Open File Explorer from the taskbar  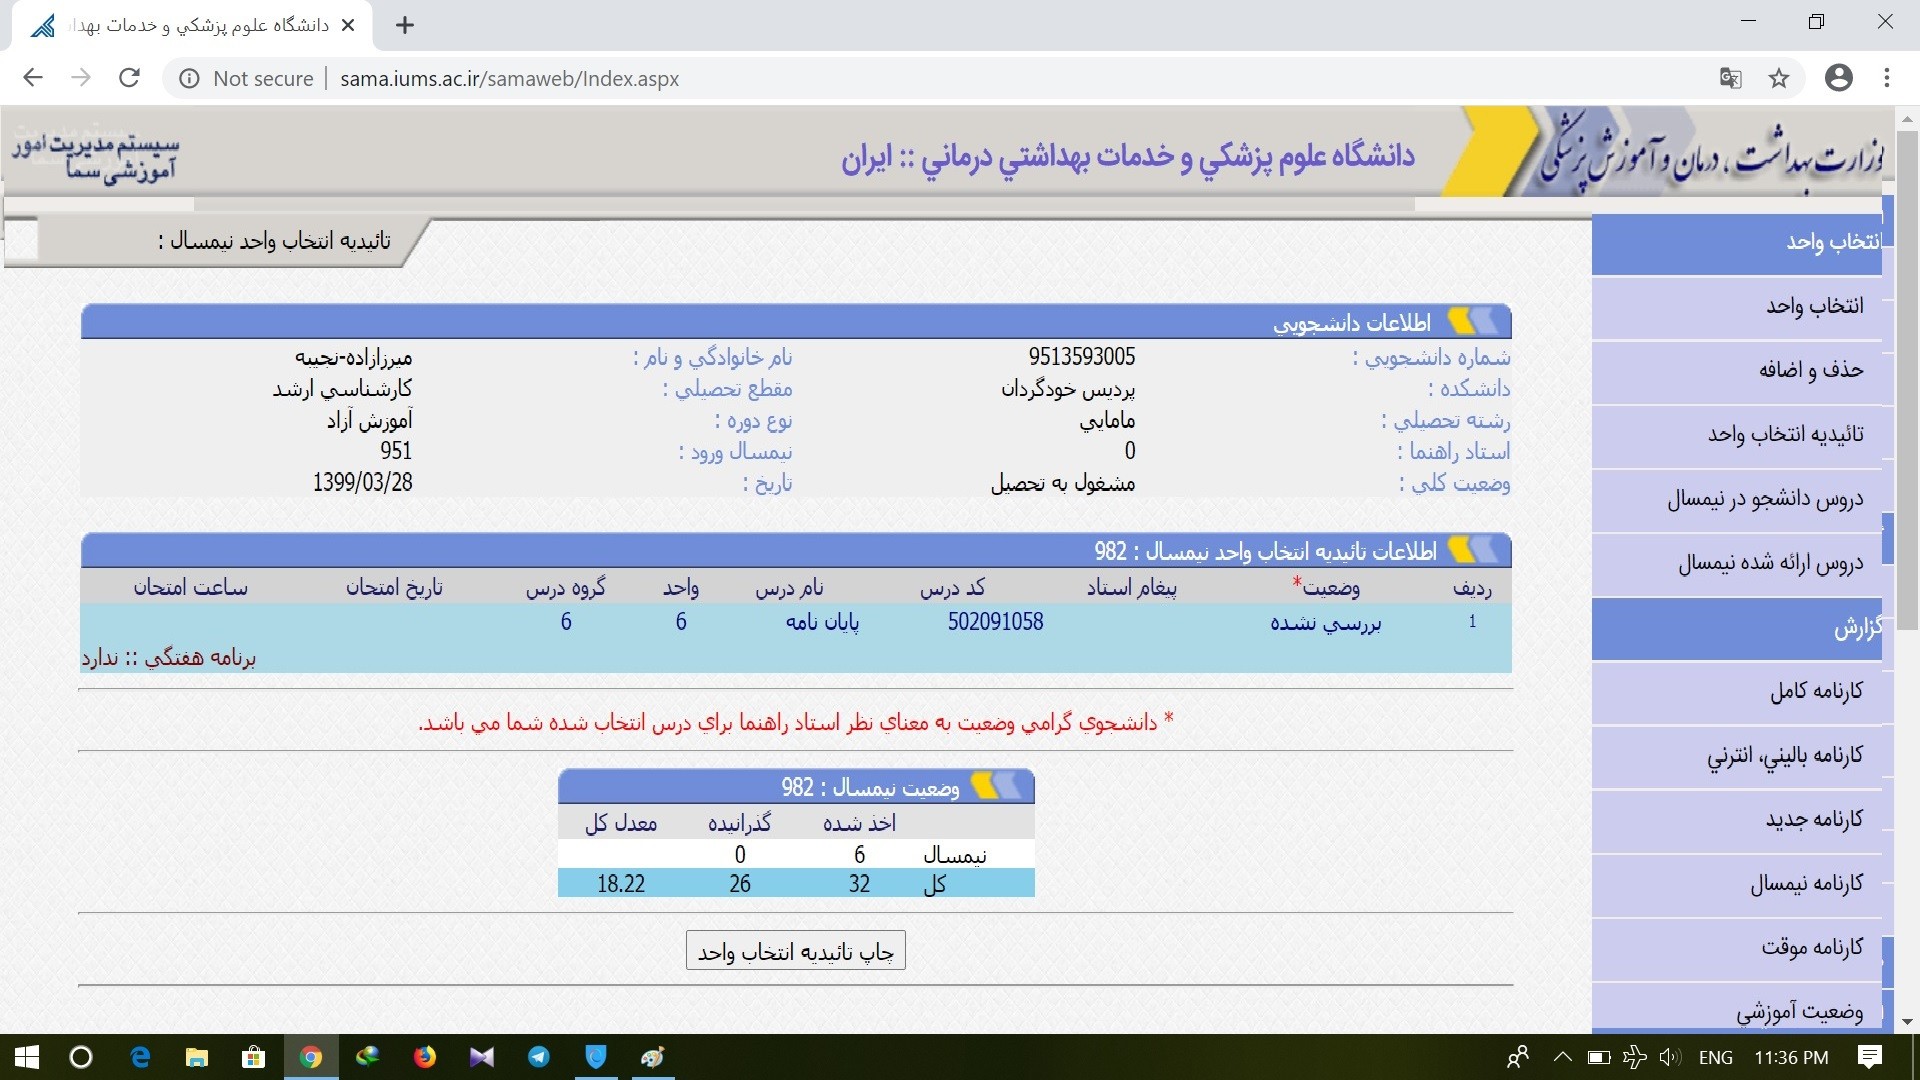point(197,1057)
